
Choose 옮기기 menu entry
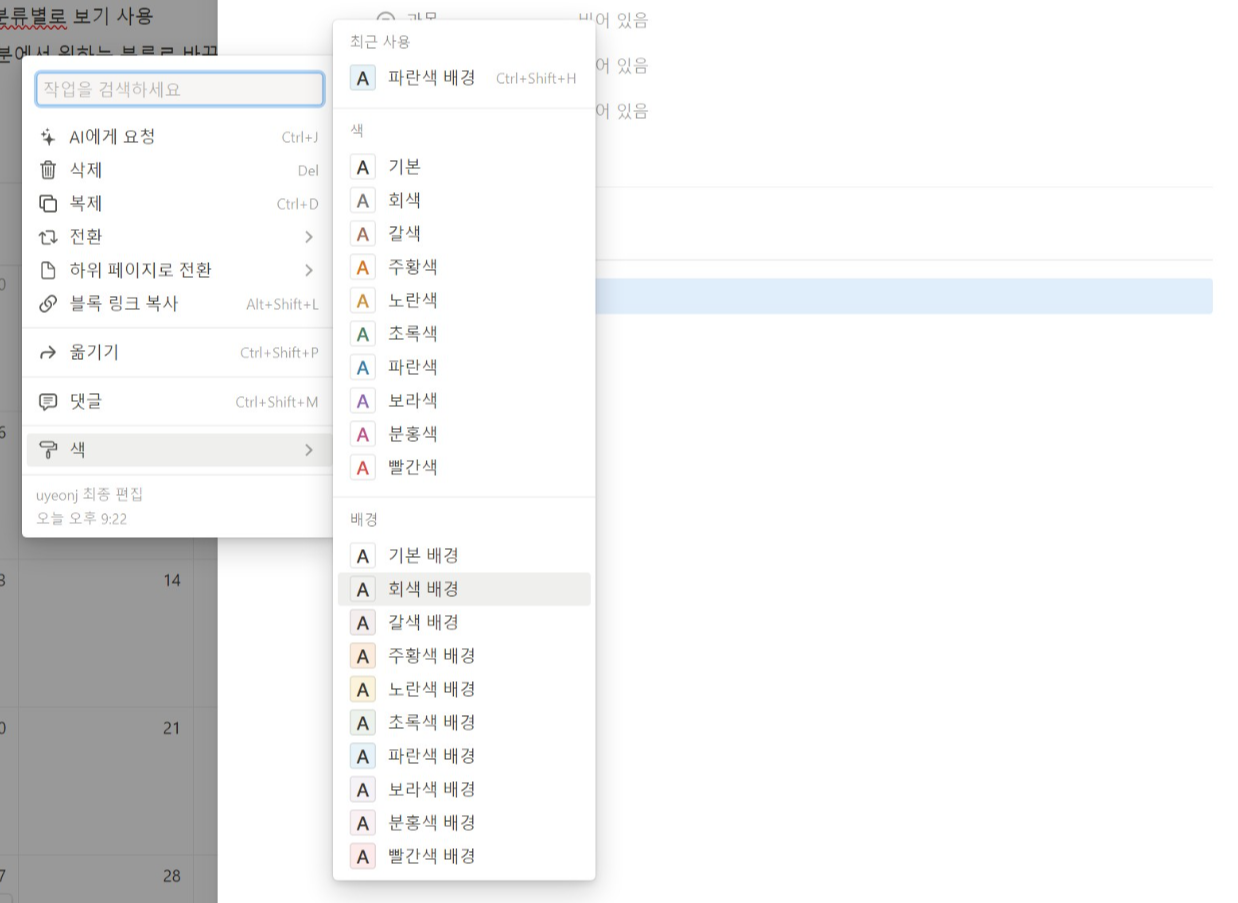[x=179, y=352]
